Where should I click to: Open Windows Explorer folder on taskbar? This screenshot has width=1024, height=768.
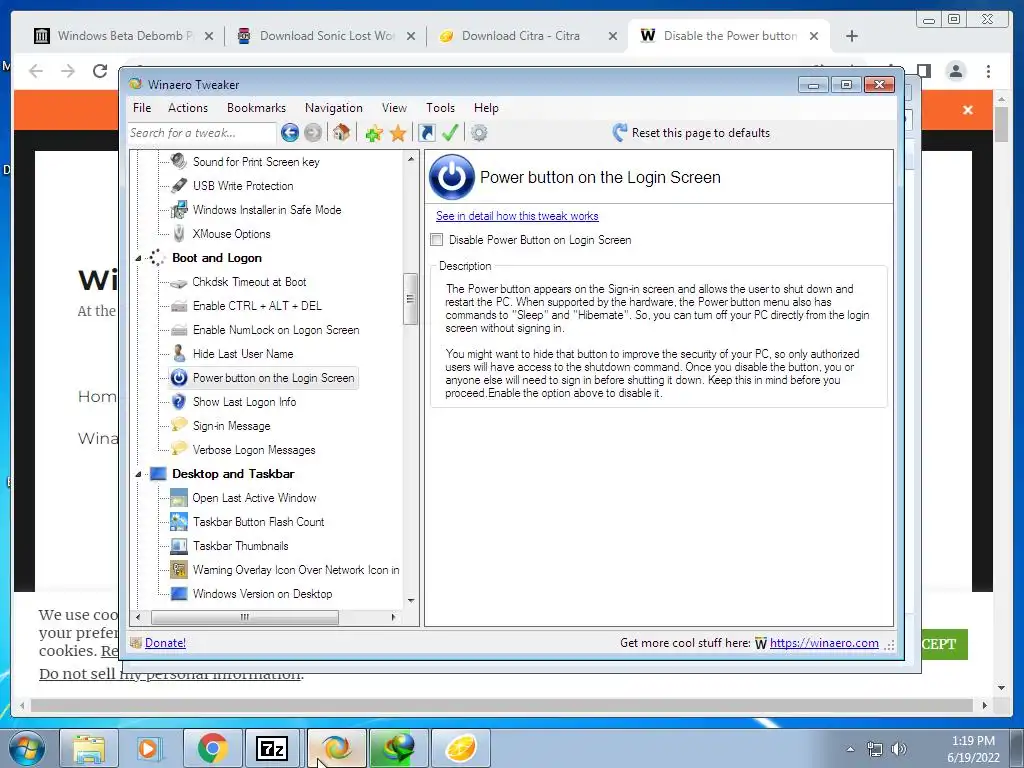89,748
